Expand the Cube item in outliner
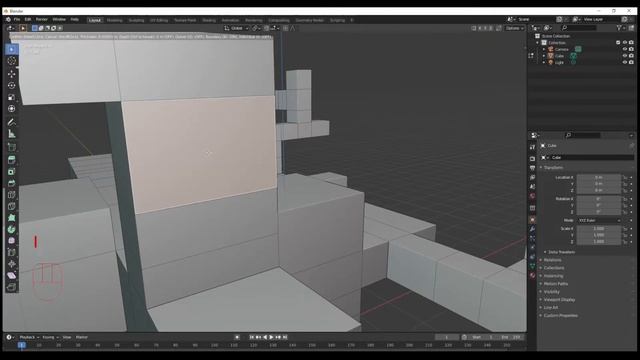The height and width of the screenshot is (360, 640). (544, 56)
